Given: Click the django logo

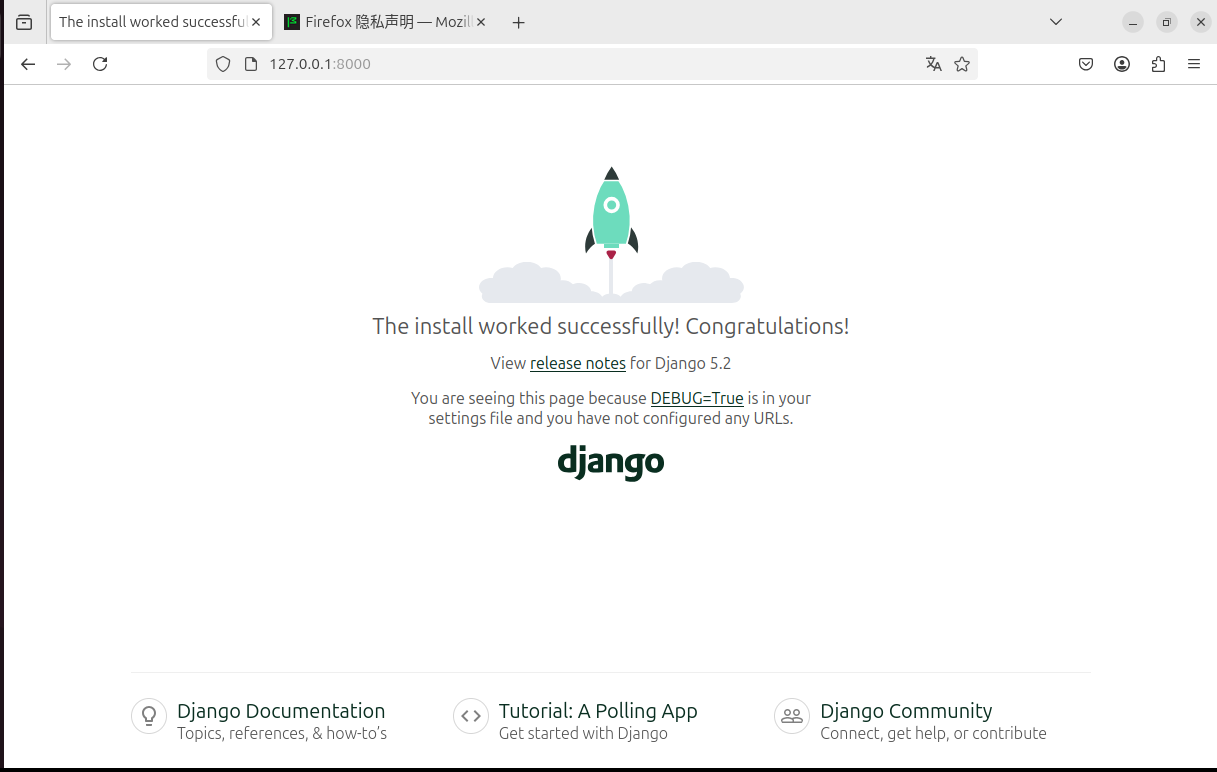Looking at the screenshot, I should click(611, 462).
